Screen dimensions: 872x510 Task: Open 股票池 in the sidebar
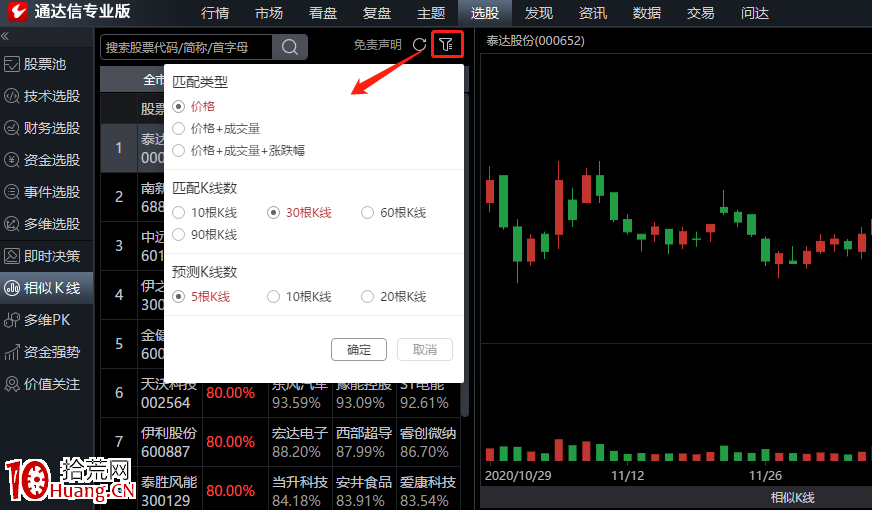(46, 64)
